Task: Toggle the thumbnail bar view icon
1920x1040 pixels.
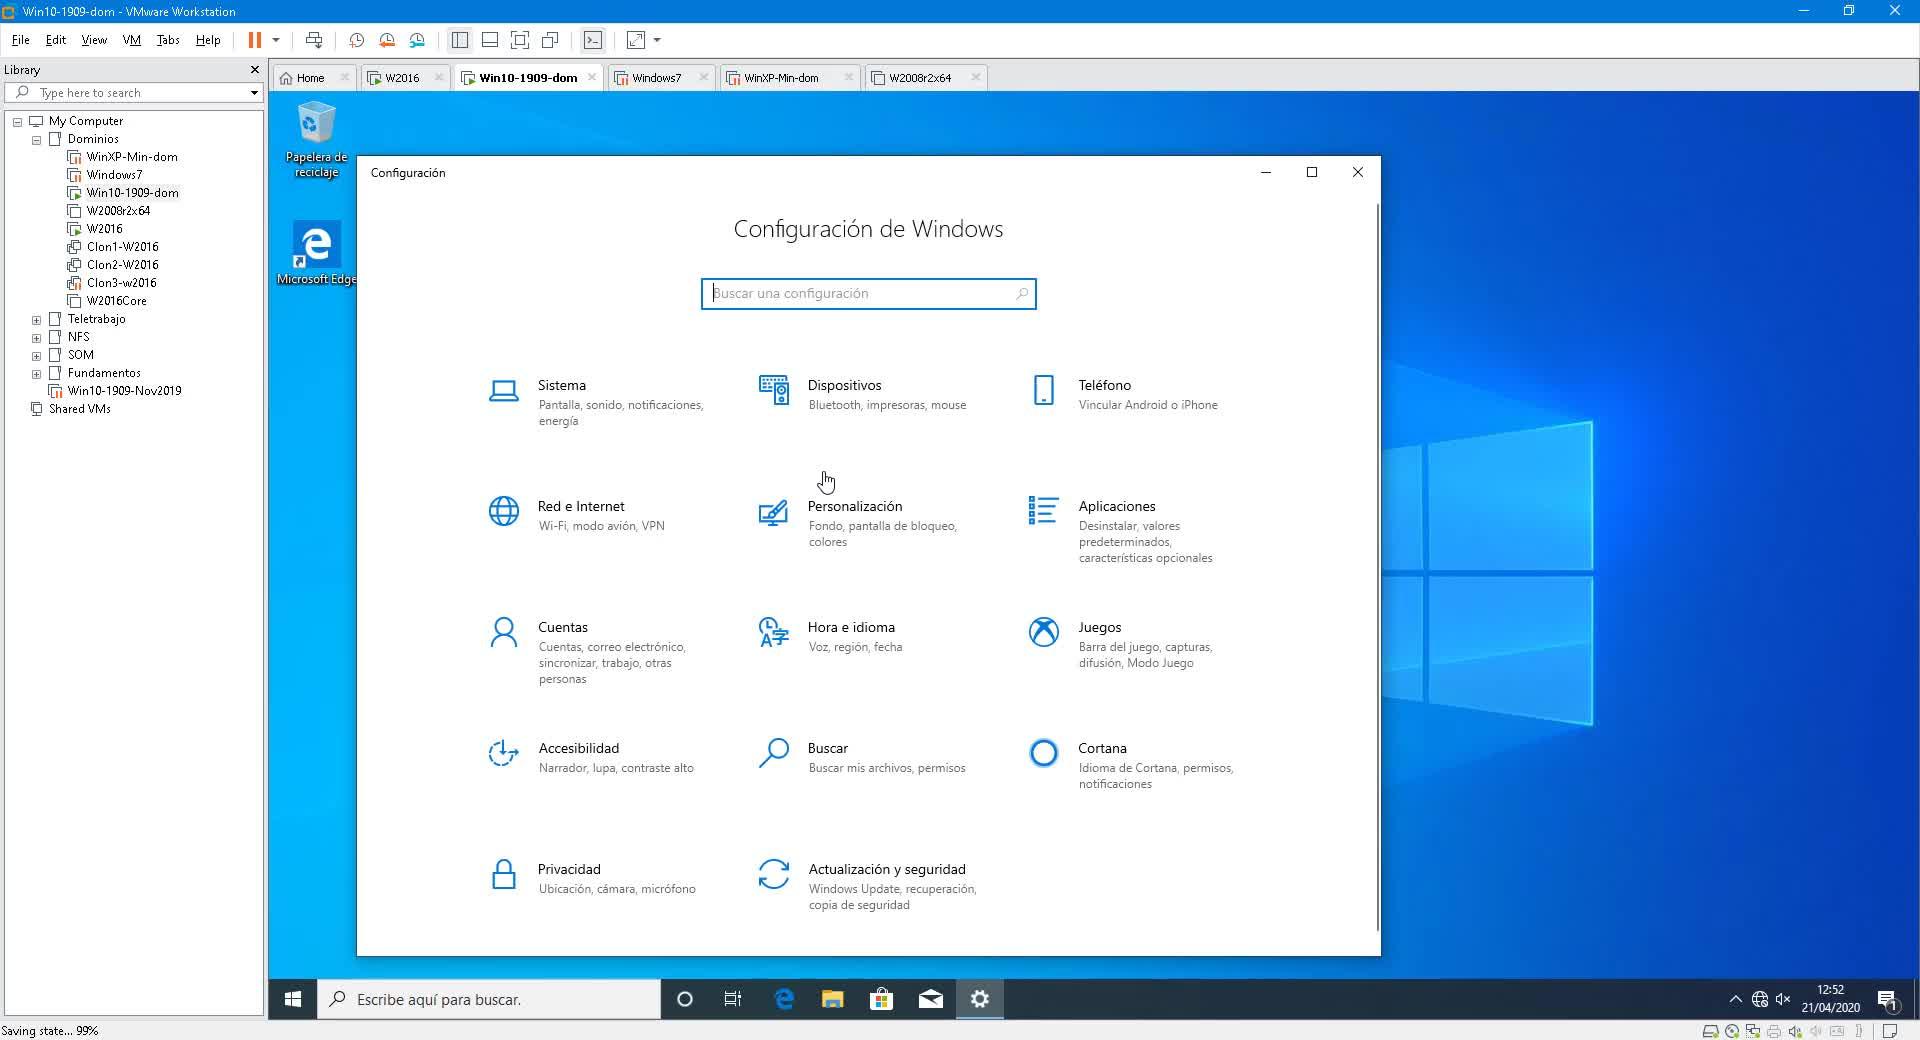Action: [x=490, y=40]
